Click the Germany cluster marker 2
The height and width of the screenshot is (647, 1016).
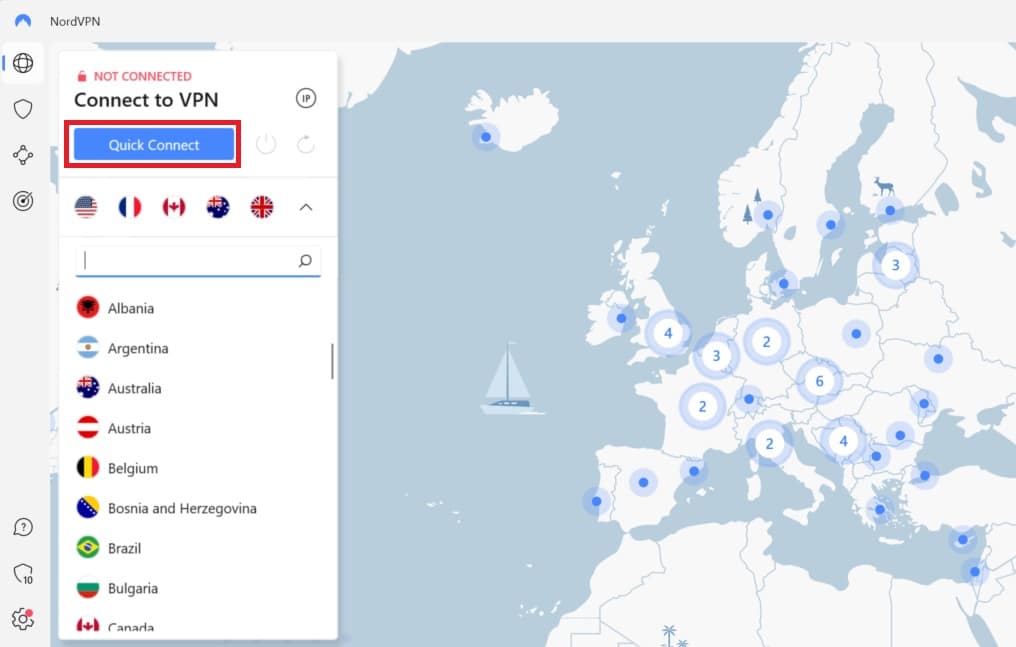point(766,341)
